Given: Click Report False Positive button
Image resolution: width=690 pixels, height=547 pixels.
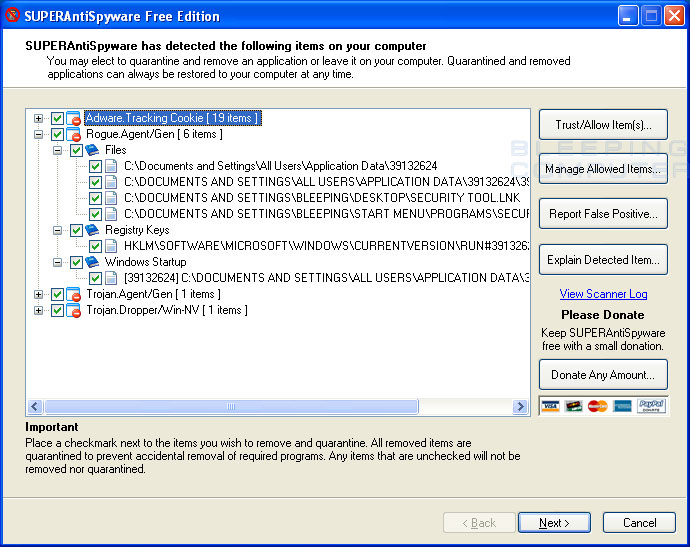Looking at the screenshot, I should (603, 214).
